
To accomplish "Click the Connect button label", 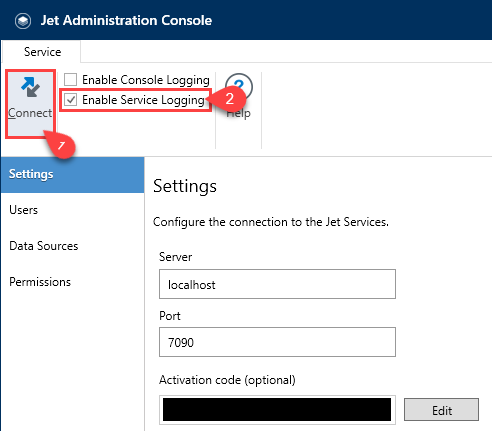I will click(x=30, y=113).
